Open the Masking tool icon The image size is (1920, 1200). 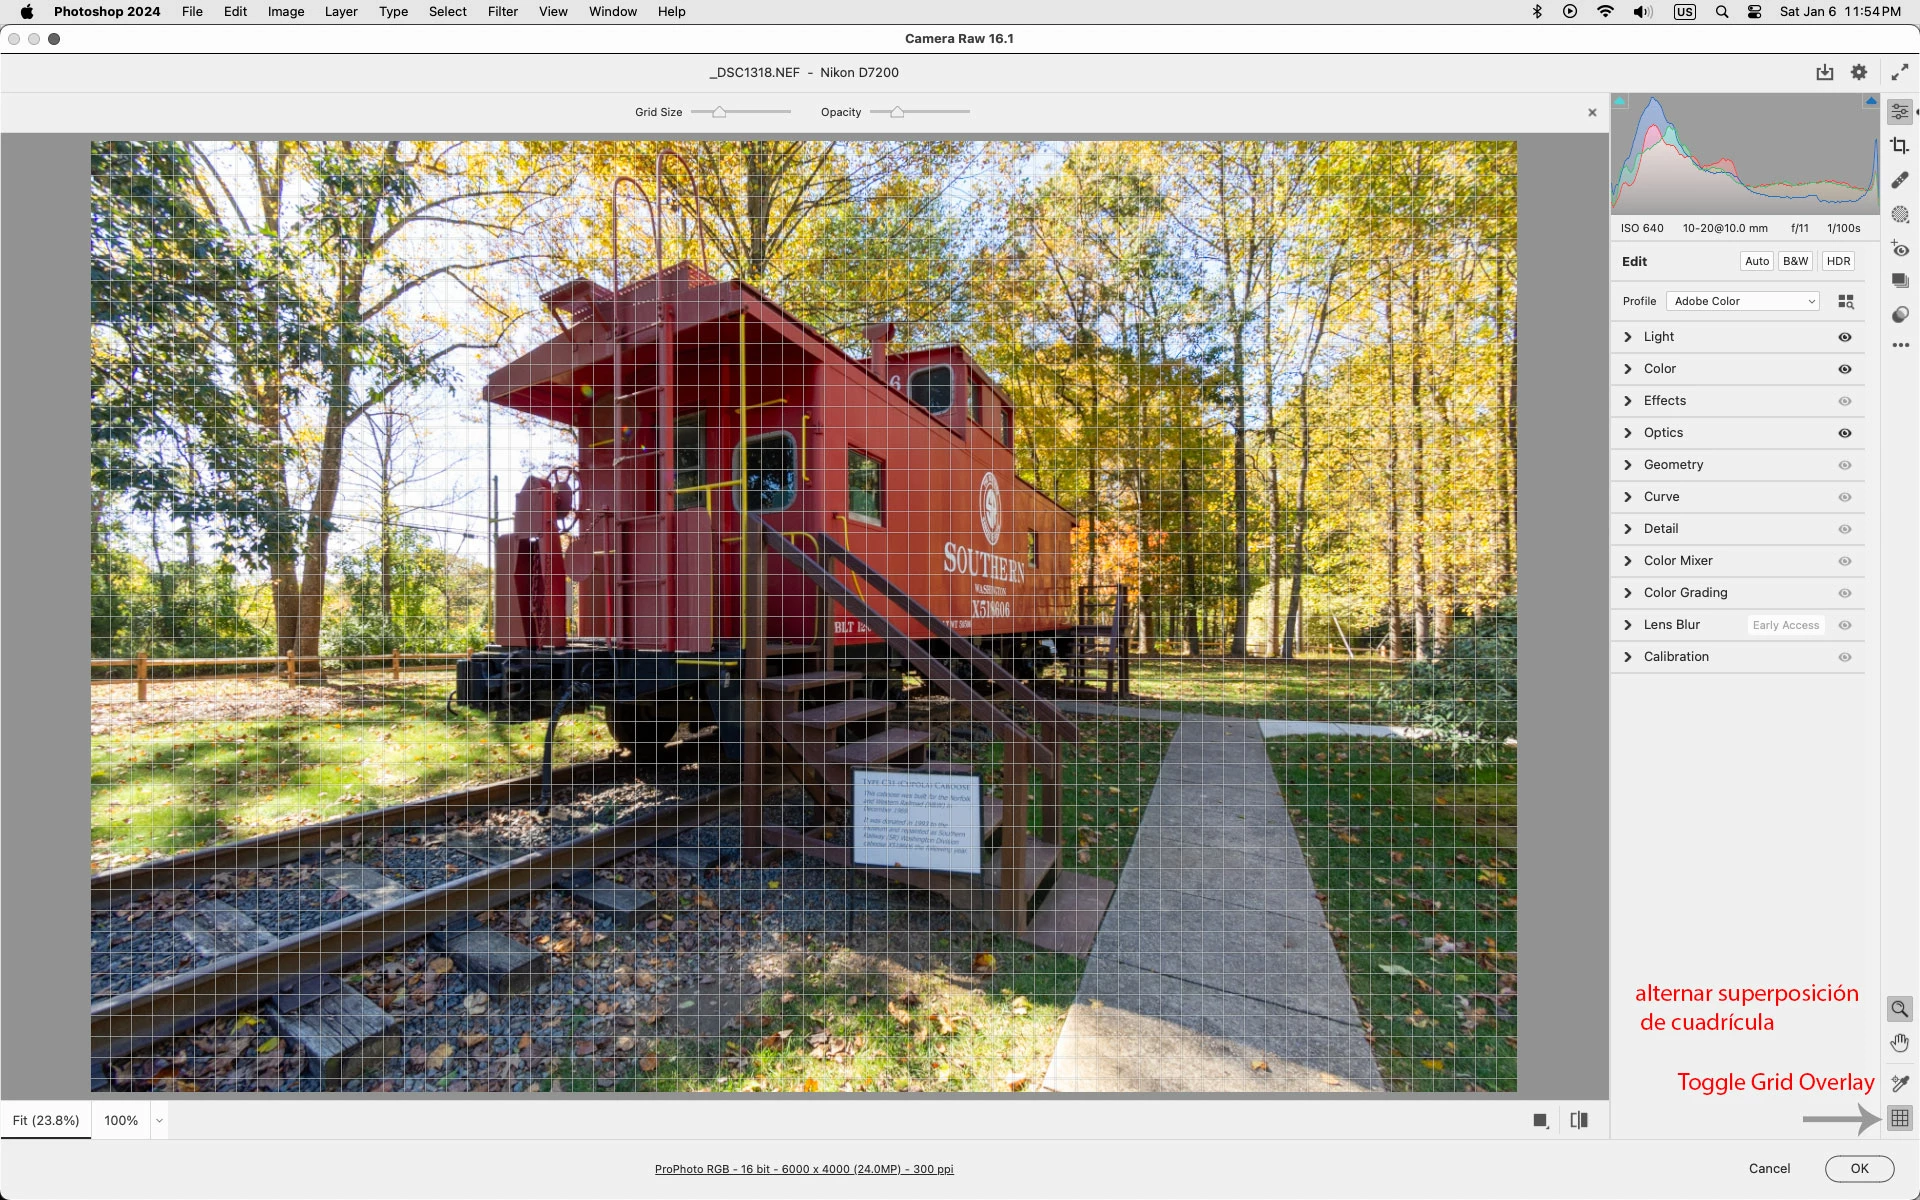[x=1899, y=214]
